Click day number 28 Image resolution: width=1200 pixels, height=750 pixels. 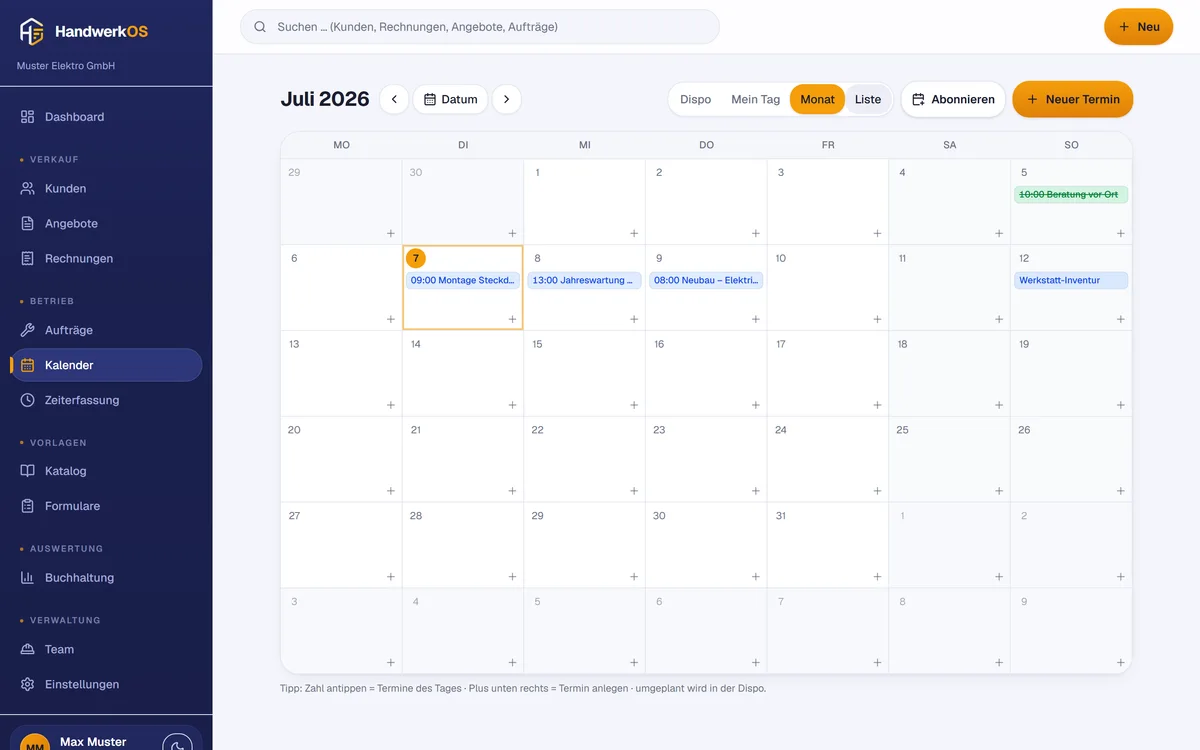tap(416, 516)
